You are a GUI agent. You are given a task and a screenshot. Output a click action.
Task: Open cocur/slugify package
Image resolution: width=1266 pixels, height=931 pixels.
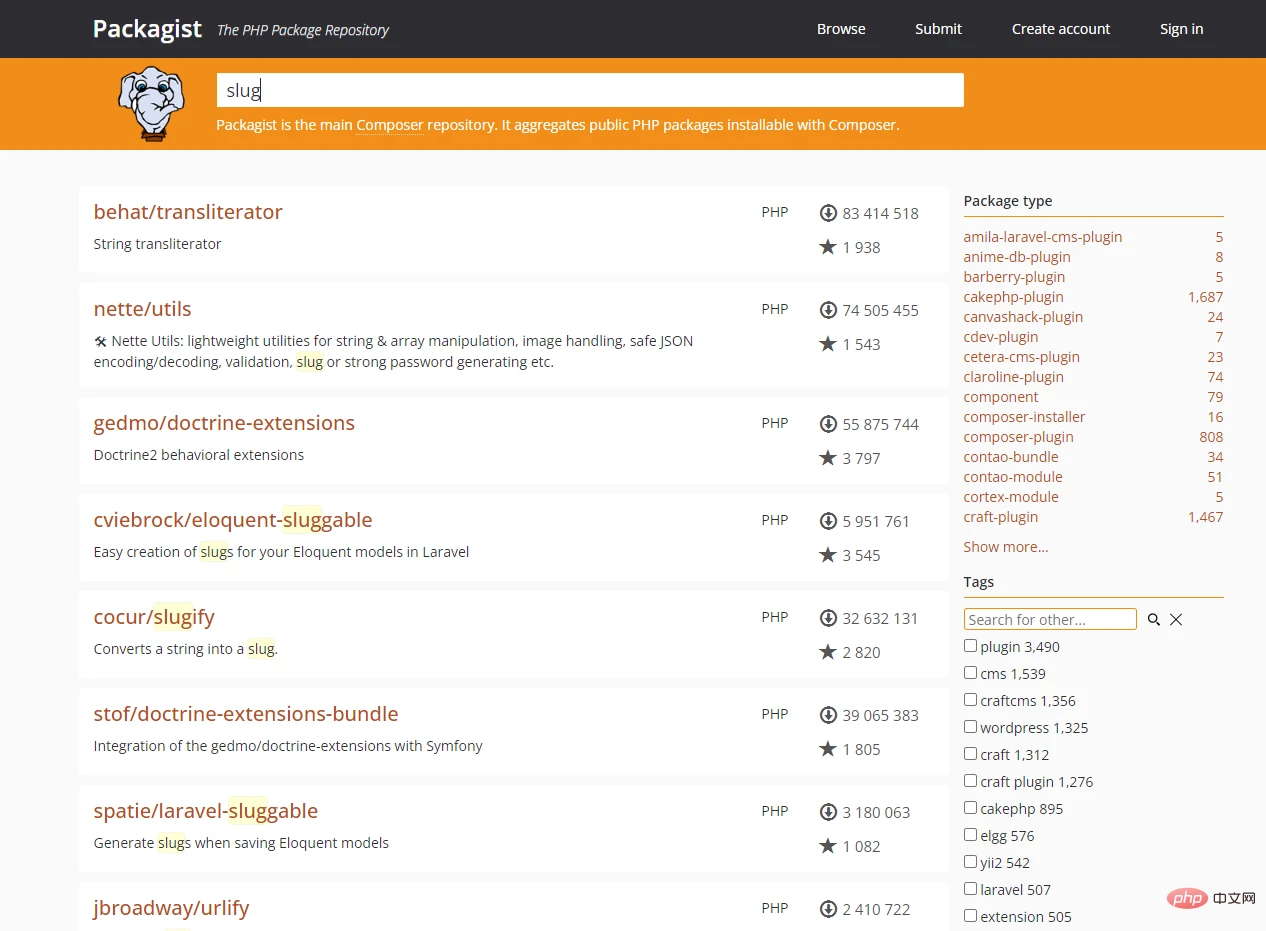[x=154, y=617]
